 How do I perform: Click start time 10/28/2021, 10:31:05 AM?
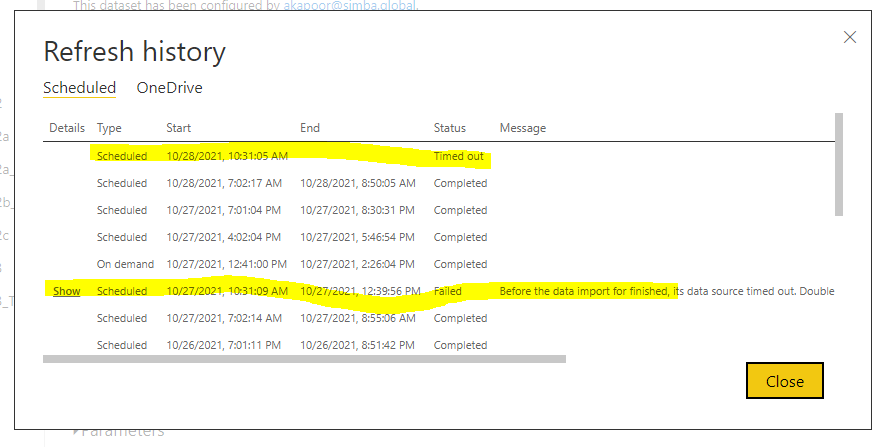tap(227, 156)
